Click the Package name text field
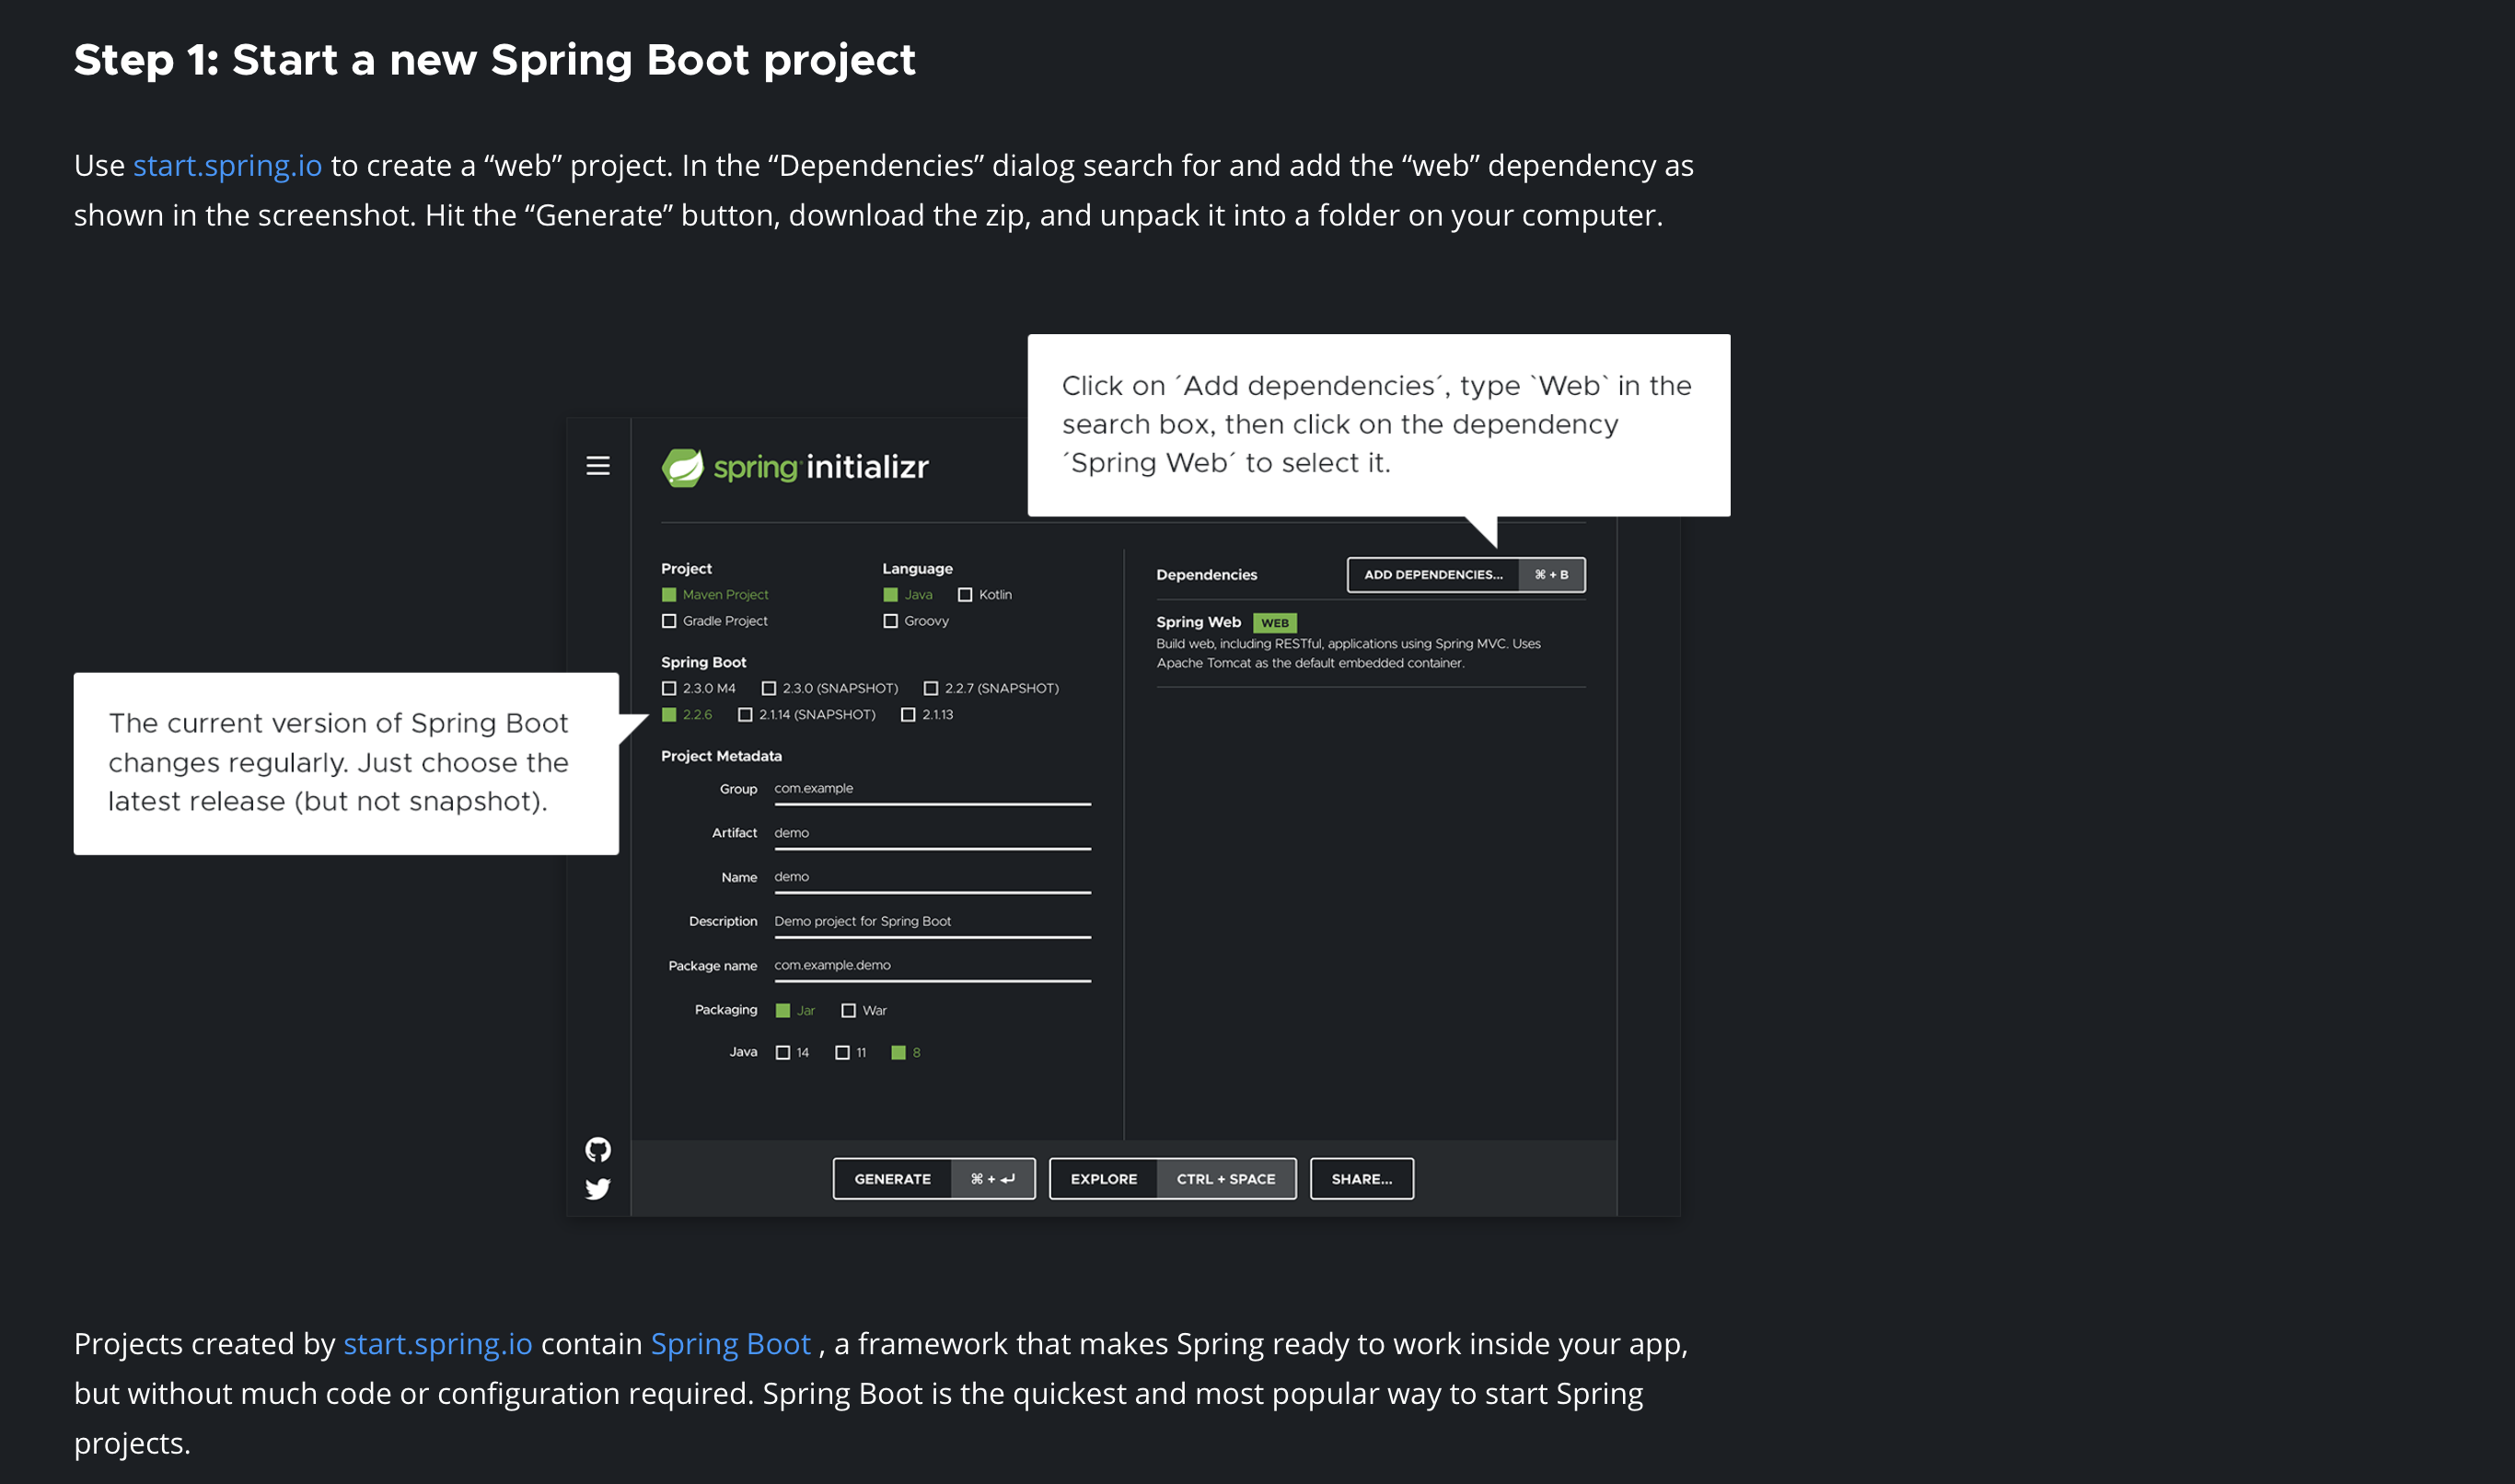 click(x=931, y=966)
